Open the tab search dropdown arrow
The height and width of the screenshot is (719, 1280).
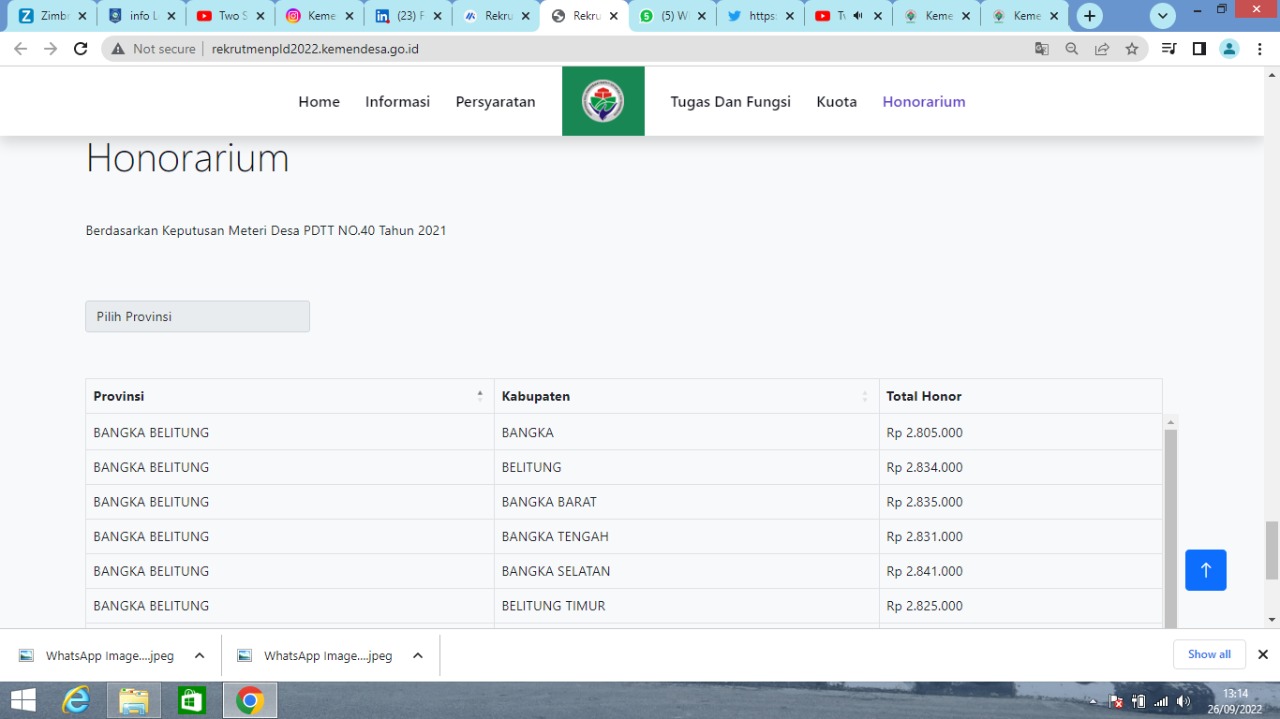(1163, 16)
